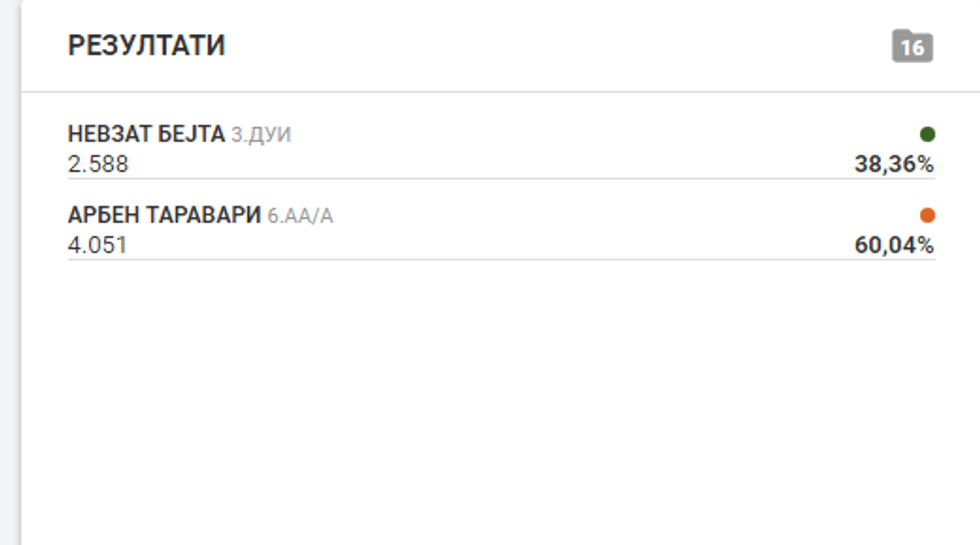
Task: Click the РЕЗУЛТАТИ heading
Action: pyautogui.click(x=146, y=46)
